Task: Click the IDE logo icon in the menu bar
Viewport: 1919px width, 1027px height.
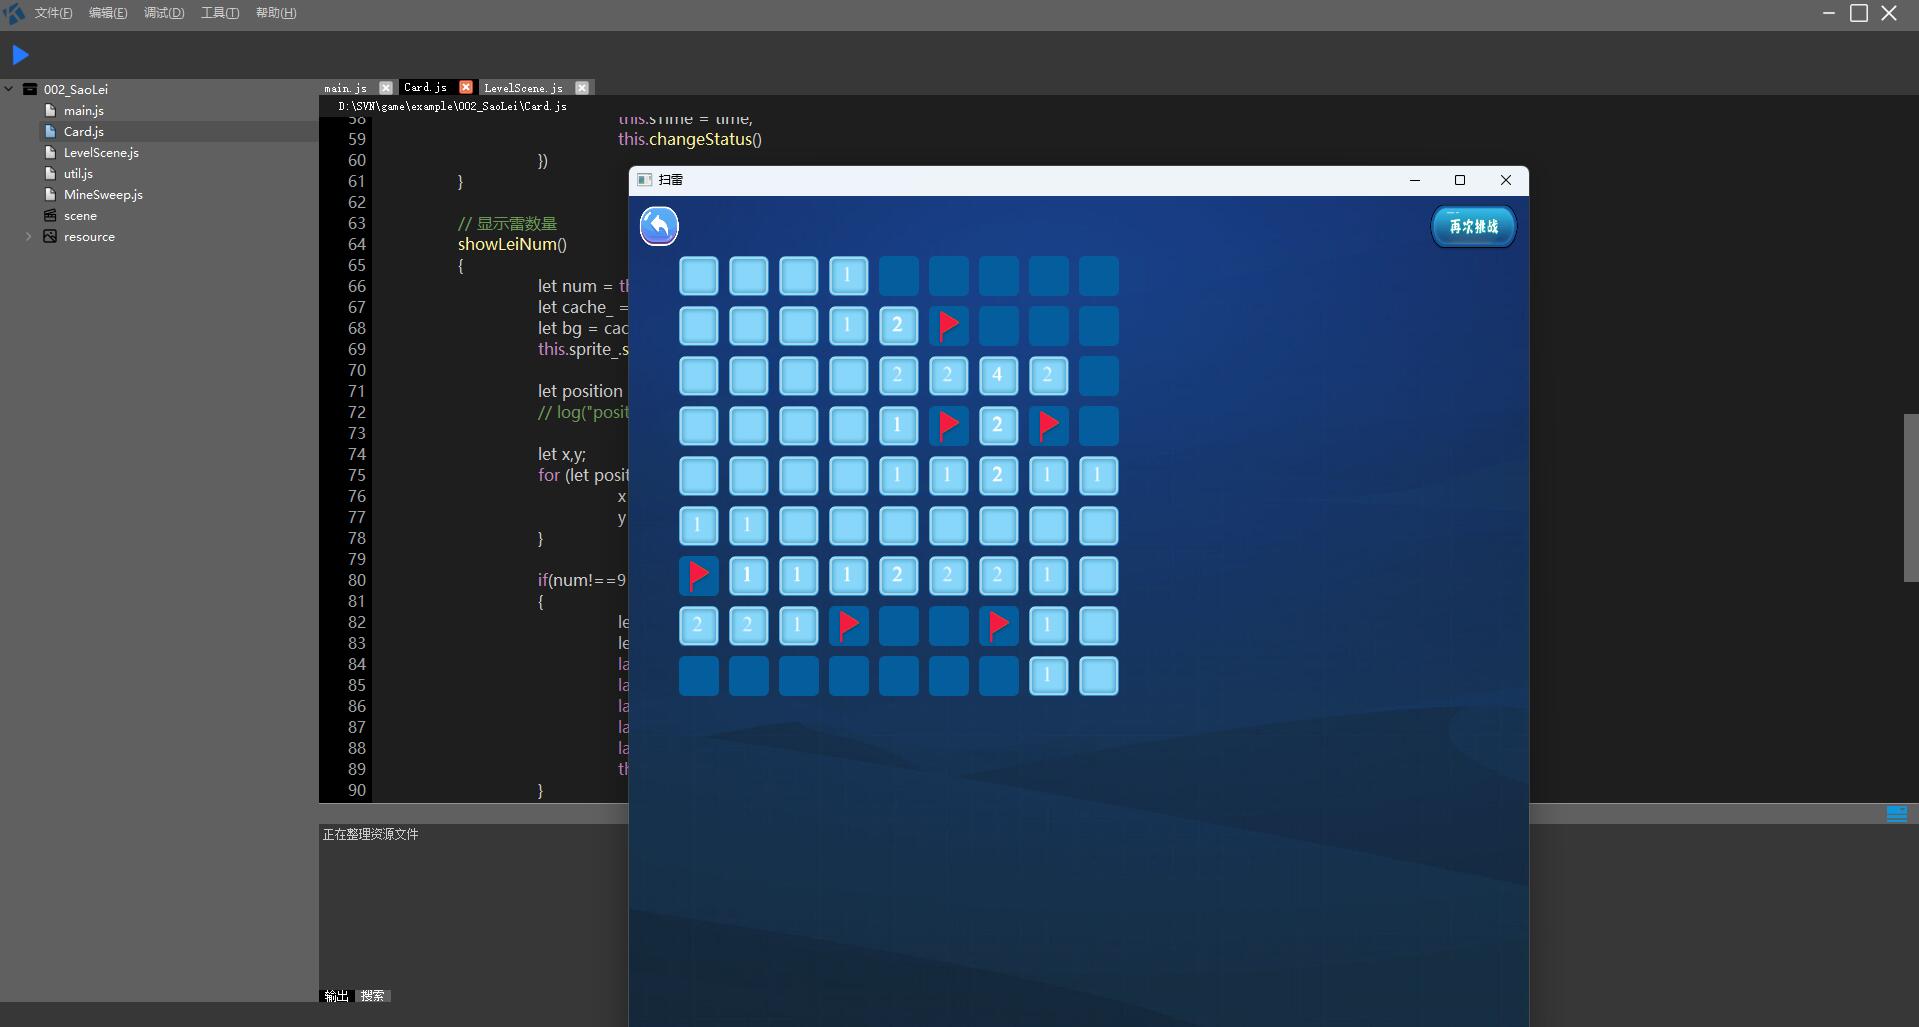Action: coord(14,13)
